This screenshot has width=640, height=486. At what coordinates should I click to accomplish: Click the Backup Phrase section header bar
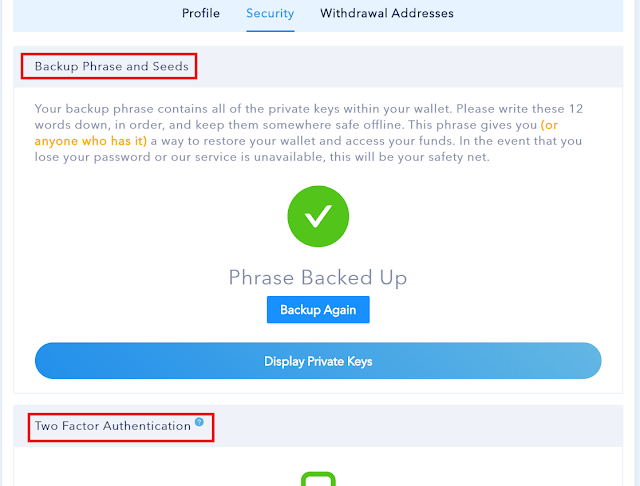coord(318,67)
